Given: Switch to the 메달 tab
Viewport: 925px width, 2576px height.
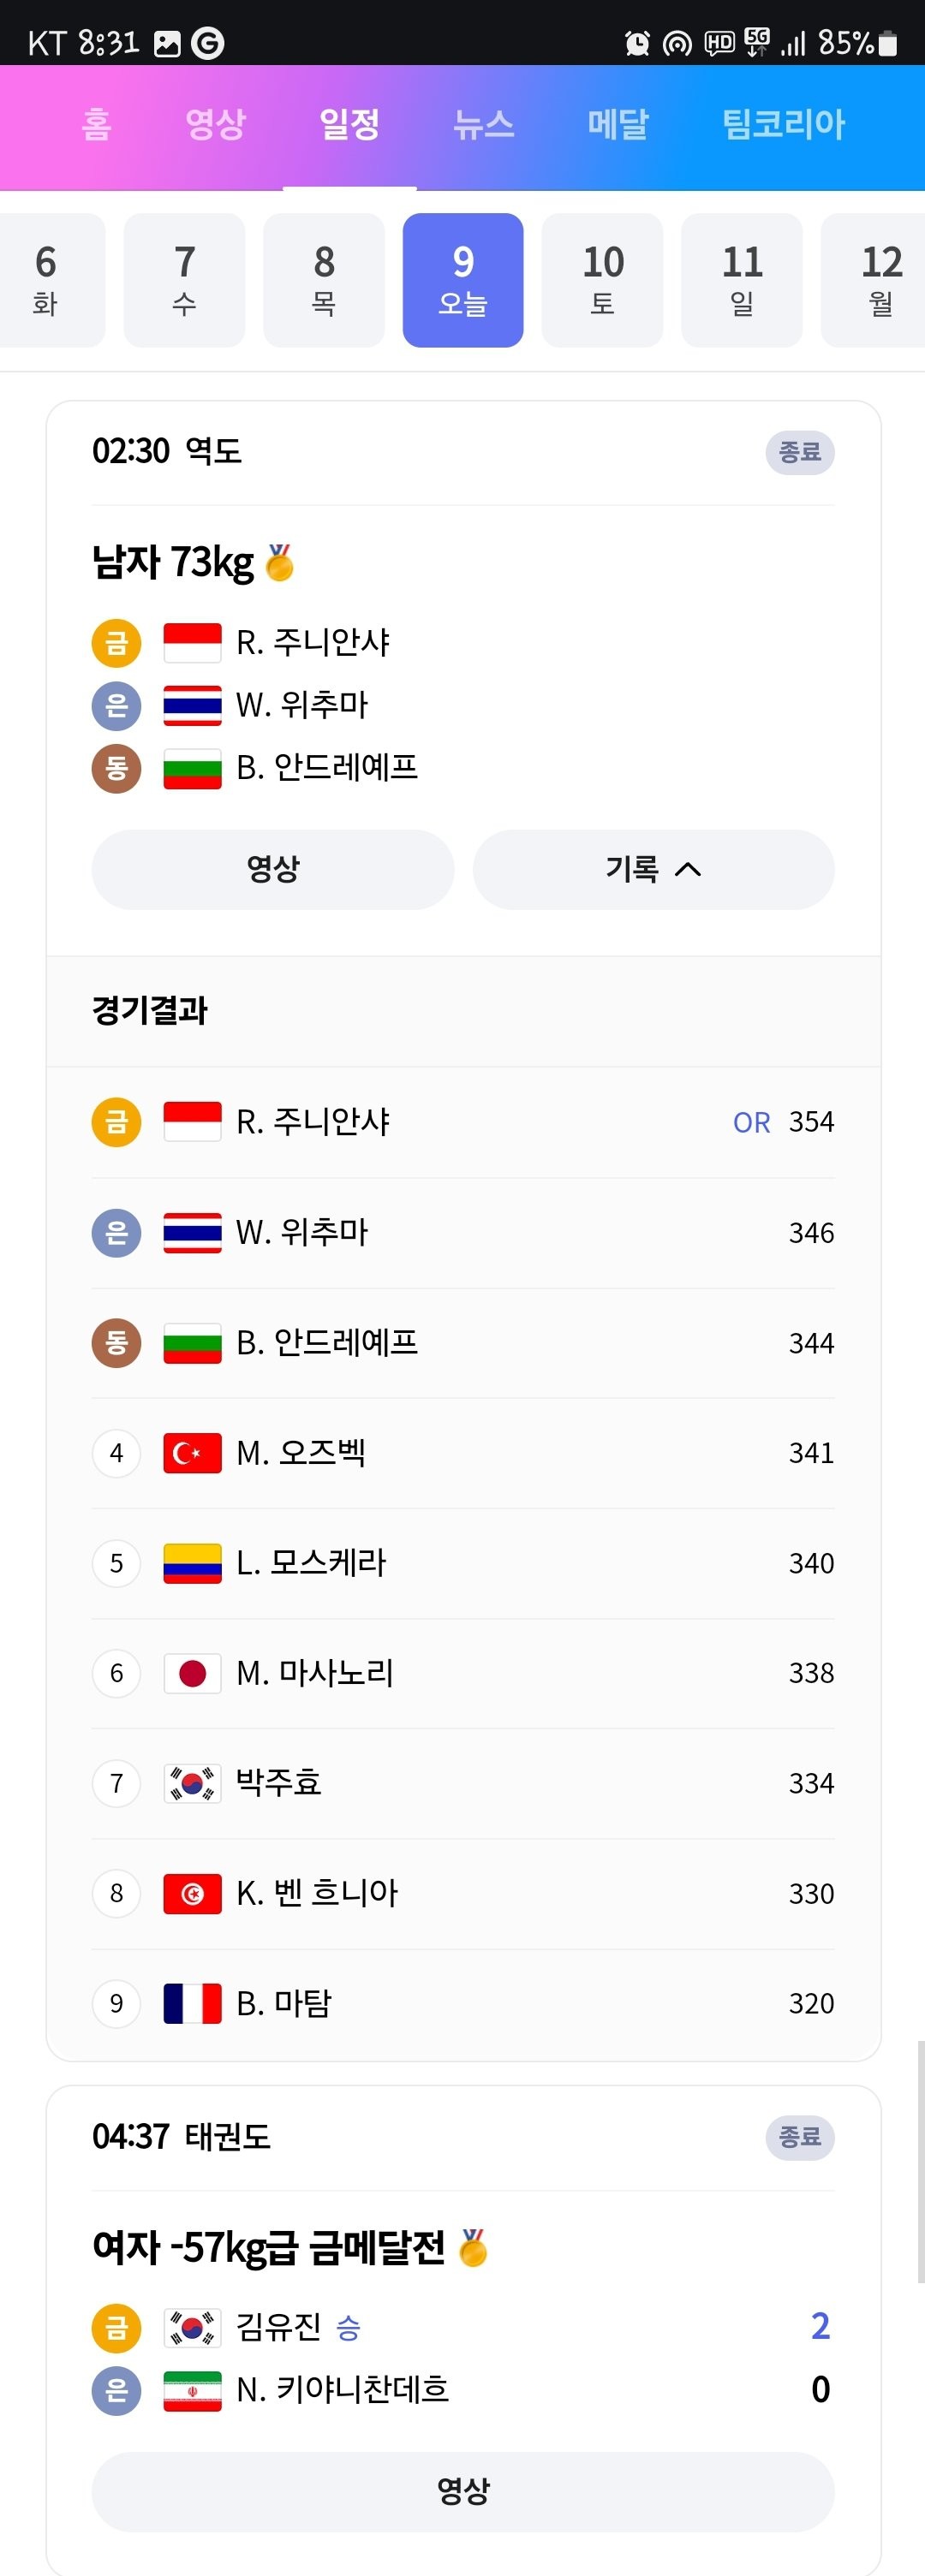Looking at the screenshot, I should (618, 124).
